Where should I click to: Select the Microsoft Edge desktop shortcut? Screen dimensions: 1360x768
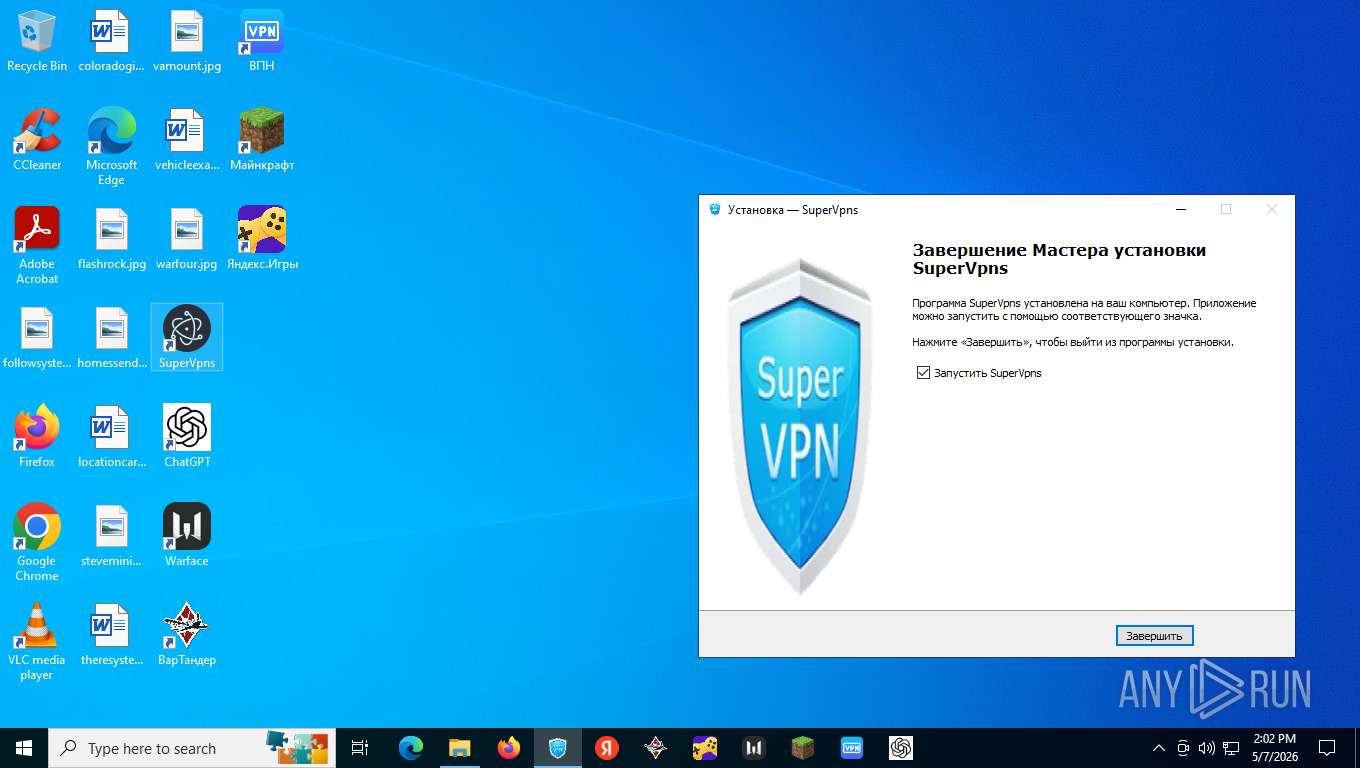tap(112, 147)
